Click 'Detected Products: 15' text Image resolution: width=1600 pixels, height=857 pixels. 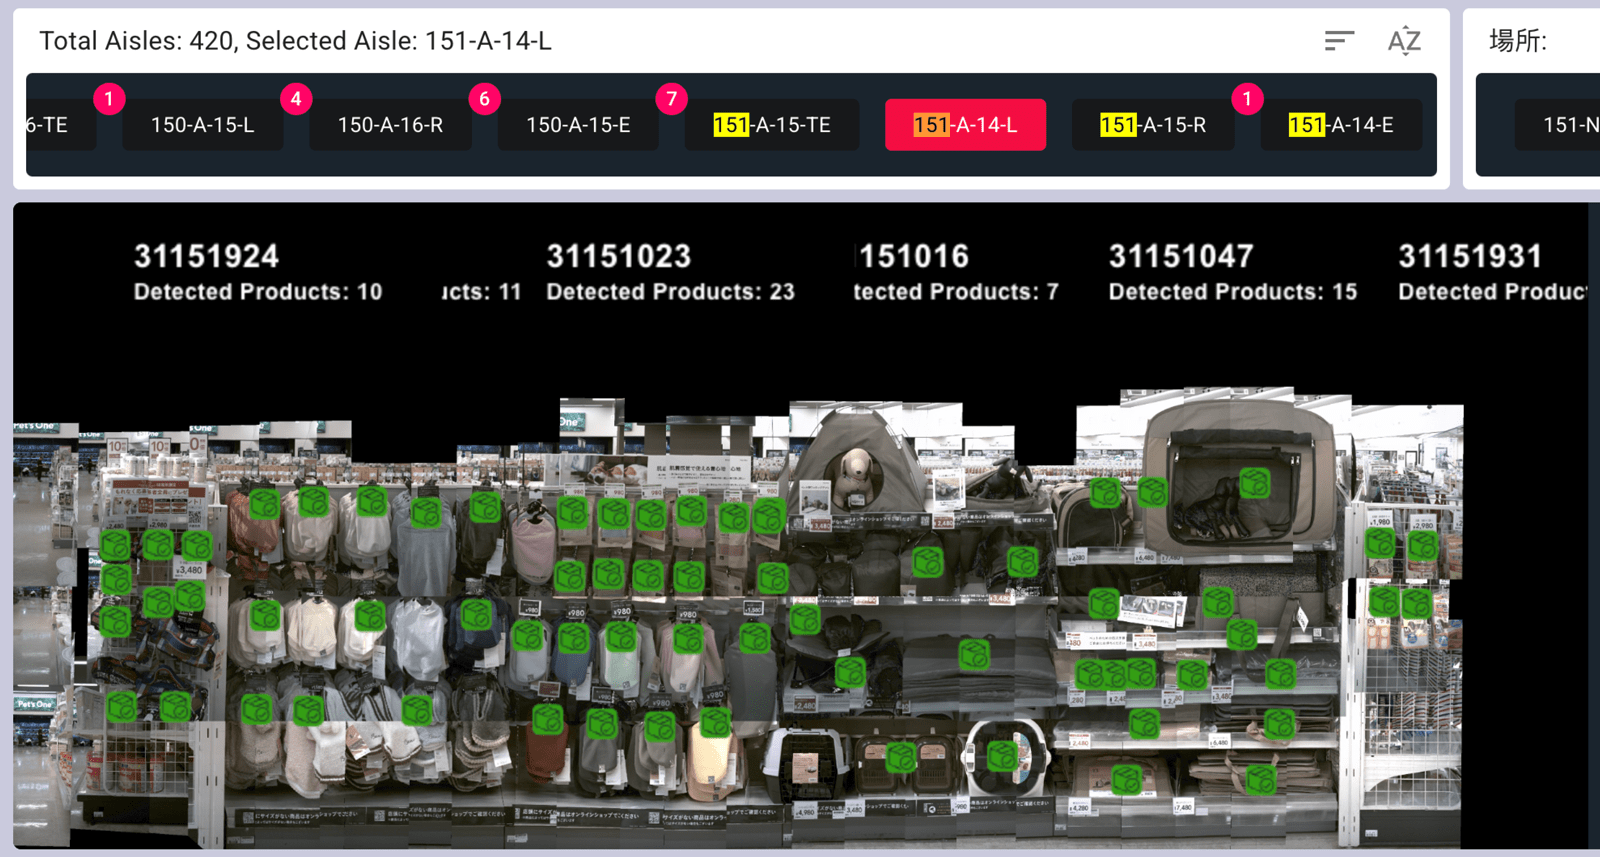pos(1233,292)
